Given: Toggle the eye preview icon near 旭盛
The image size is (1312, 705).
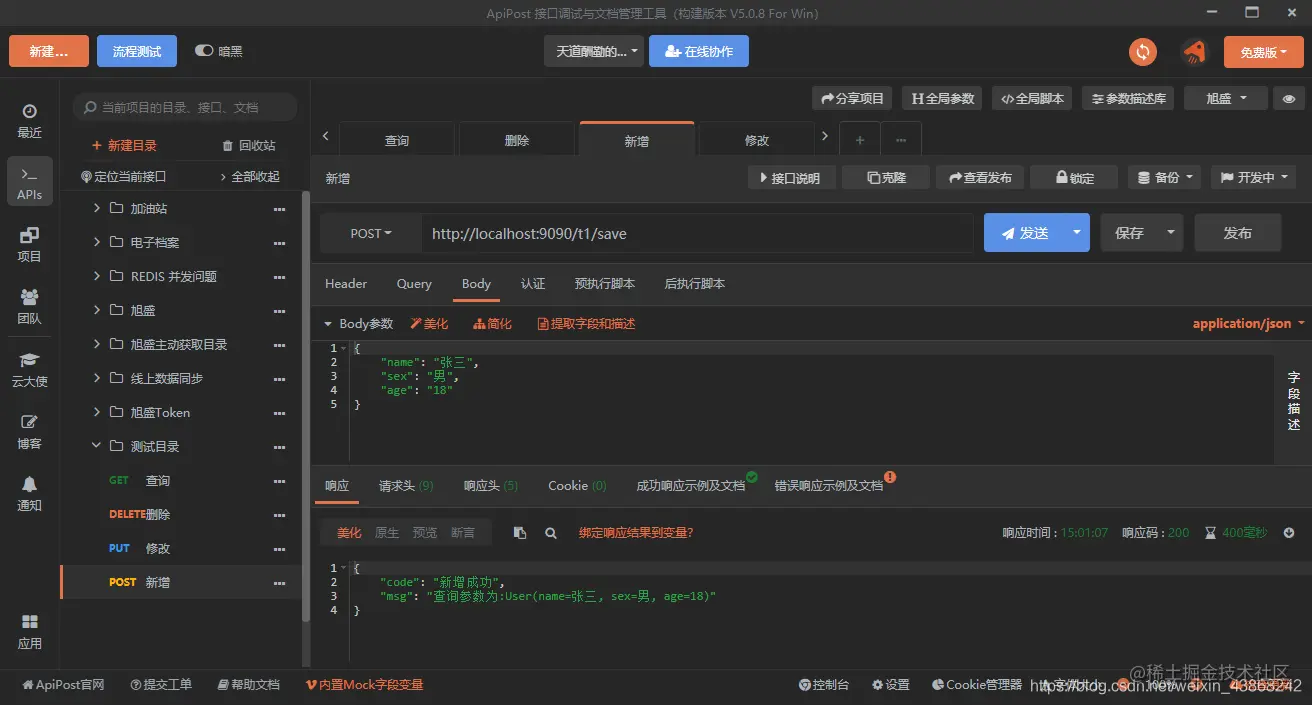Looking at the screenshot, I should click(x=1289, y=98).
